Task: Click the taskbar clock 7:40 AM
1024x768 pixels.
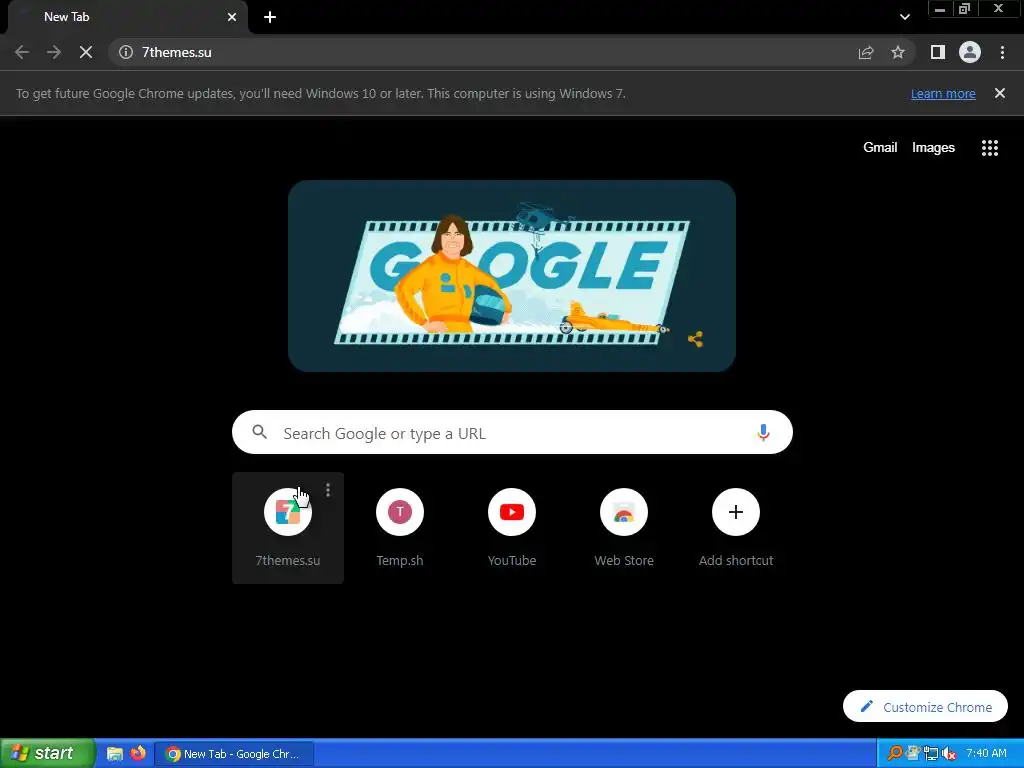Action: click(x=986, y=753)
